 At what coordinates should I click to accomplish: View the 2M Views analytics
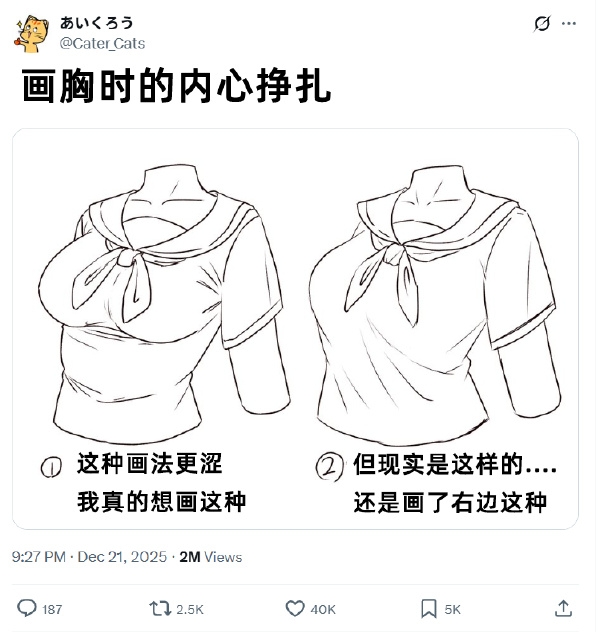(211, 557)
